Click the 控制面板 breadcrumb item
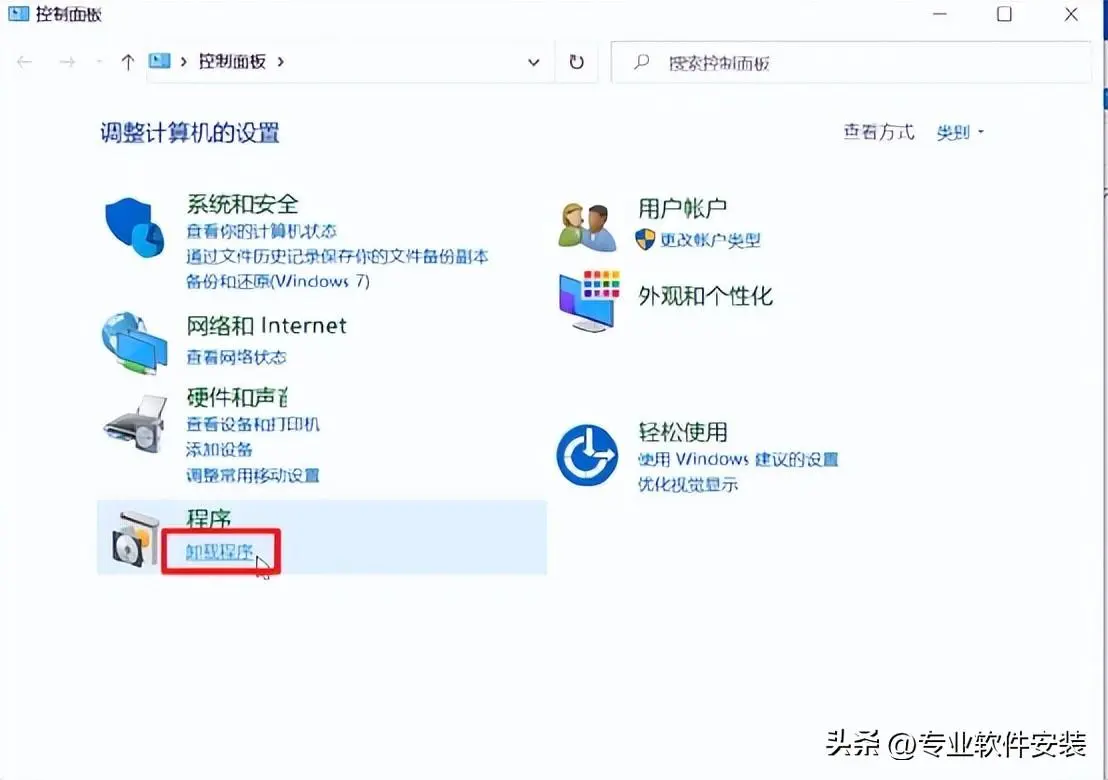Image resolution: width=1108 pixels, height=780 pixels. [x=232, y=61]
